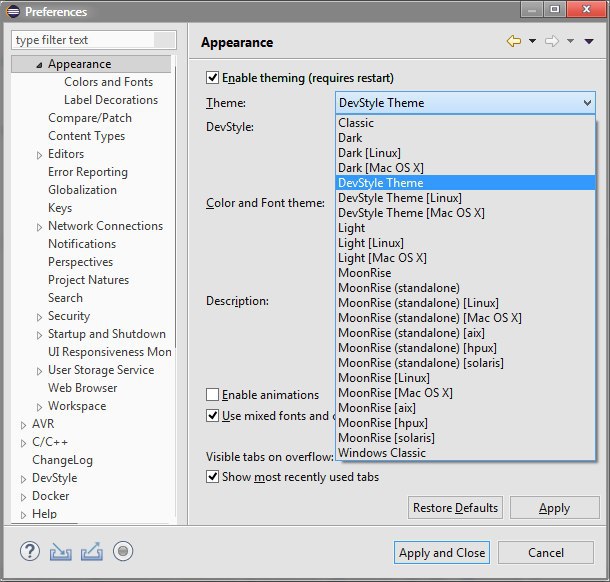This screenshot has width=610, height=582.
Task: Expand the Docker tree node
Action: pos(23,497)
